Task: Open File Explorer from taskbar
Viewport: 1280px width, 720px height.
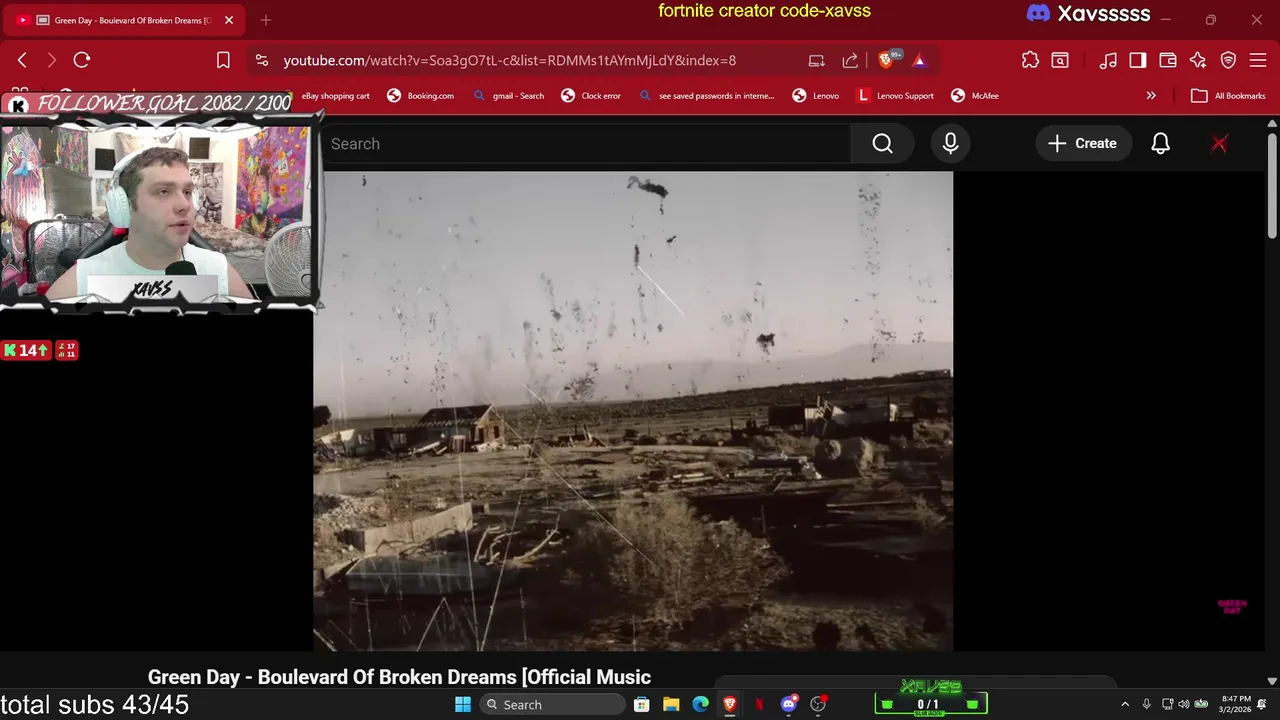Action: click(x=671, y=704)
